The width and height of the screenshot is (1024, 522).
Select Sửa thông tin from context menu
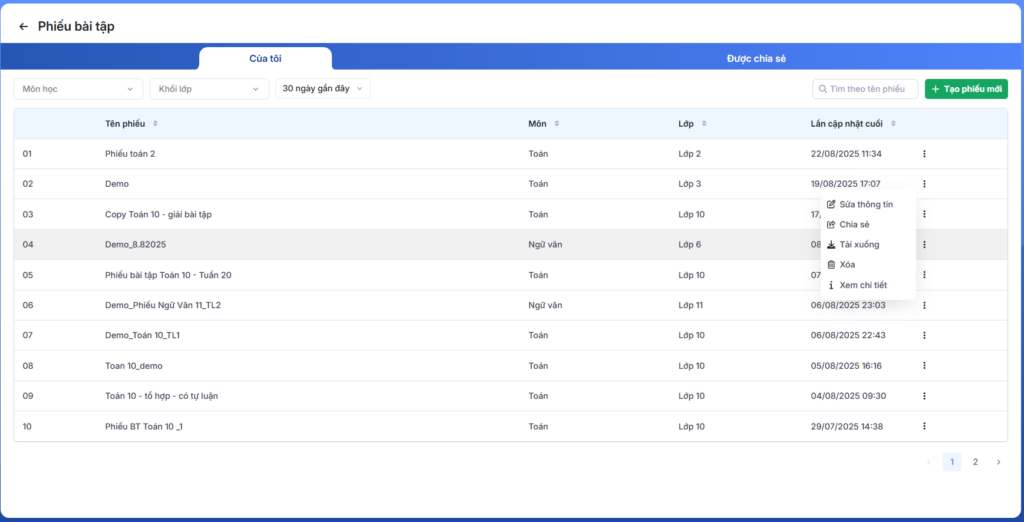pos(865,204)
